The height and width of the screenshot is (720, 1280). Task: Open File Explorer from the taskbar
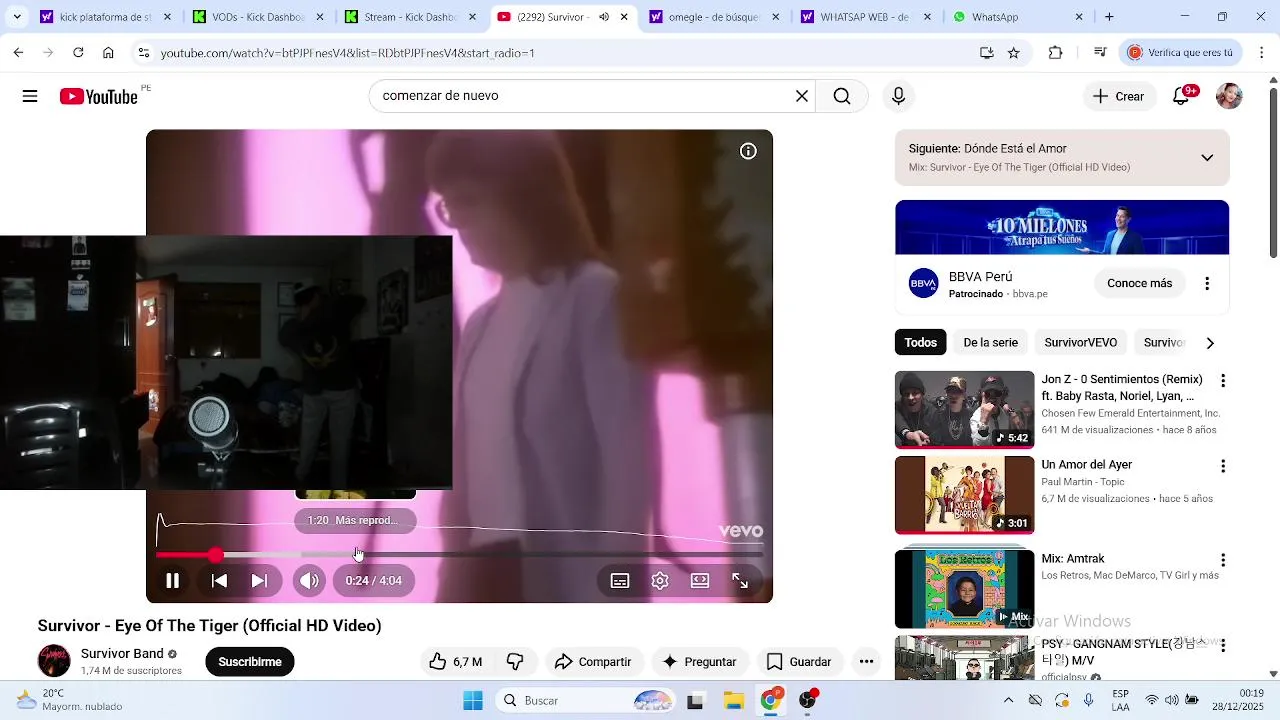[x=733, y=700]
